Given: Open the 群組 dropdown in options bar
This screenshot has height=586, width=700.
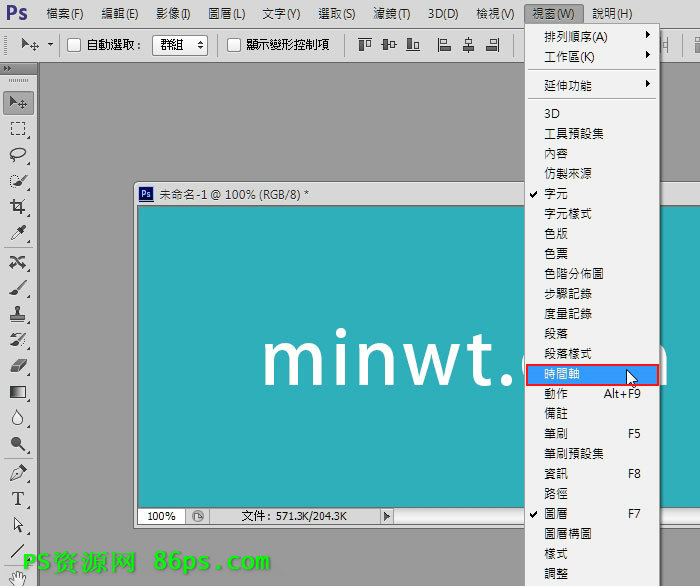Looking at the screenshot, I should [x=180, y=45].
